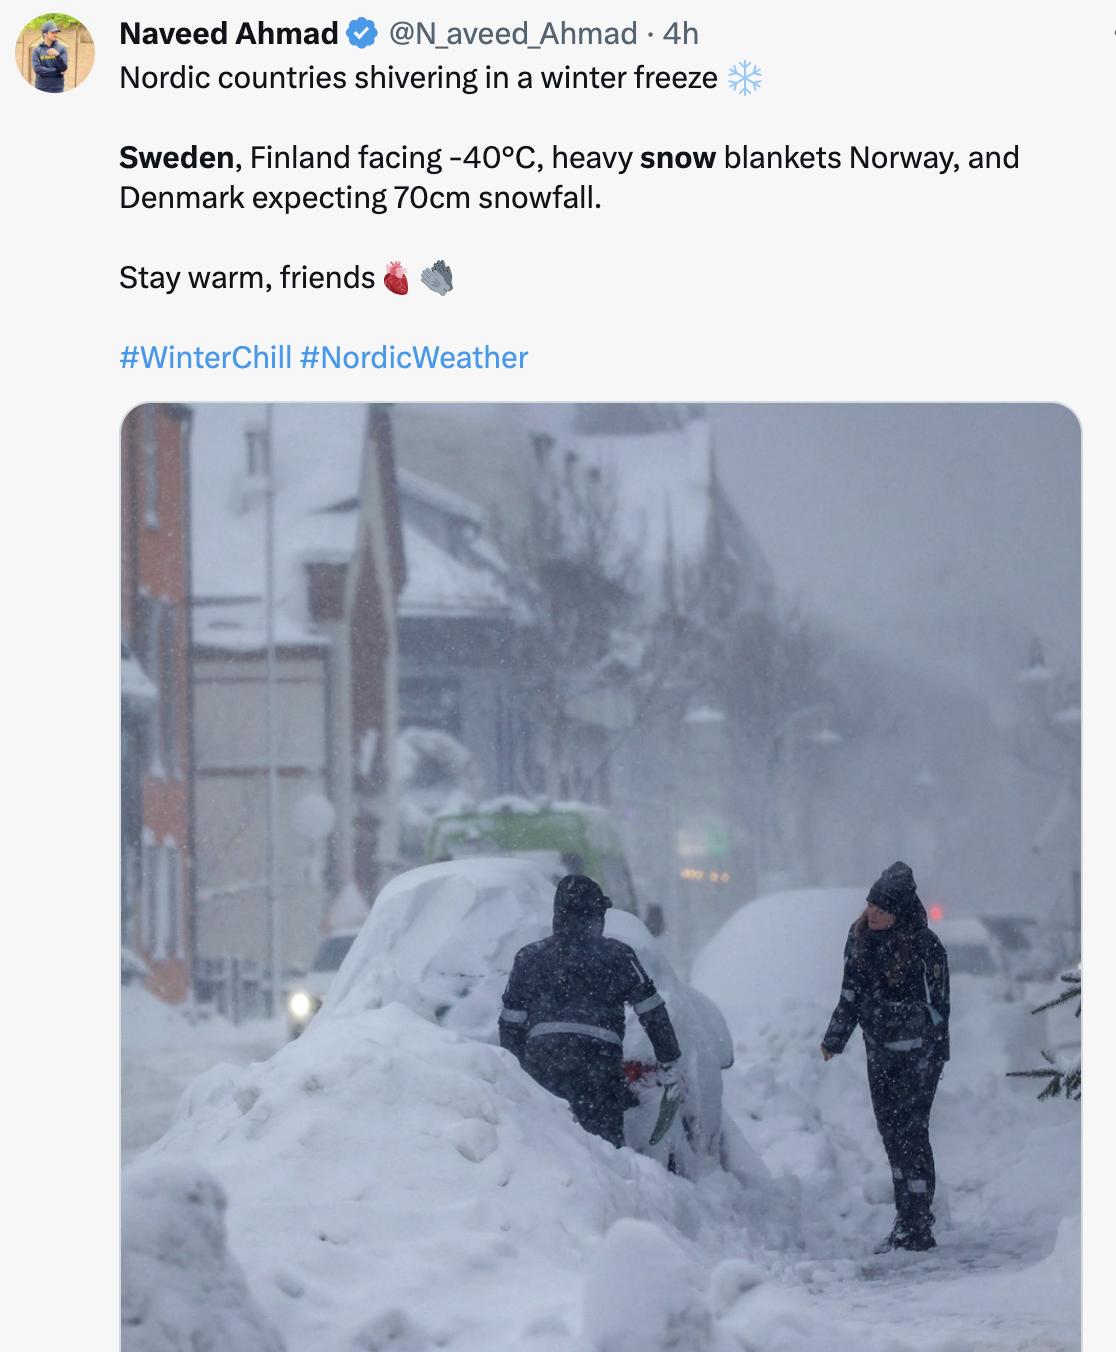This screenshot has width=1116, height=1352.
Task: Click the red heart emoji
Action: (x=397, y=278)
